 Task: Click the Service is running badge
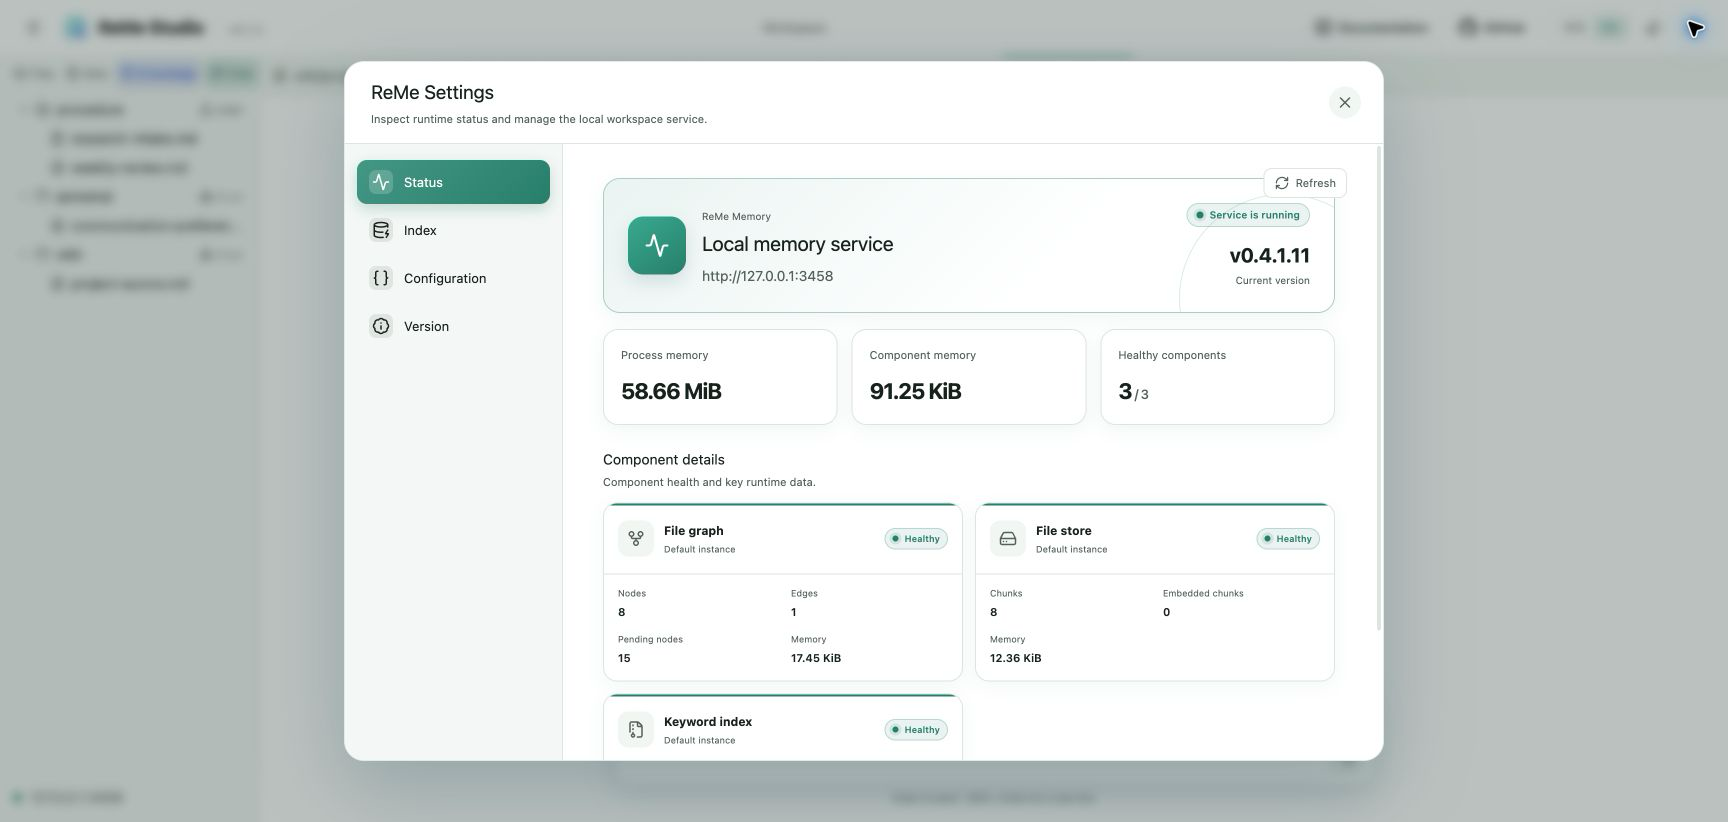click(1248, 215)
